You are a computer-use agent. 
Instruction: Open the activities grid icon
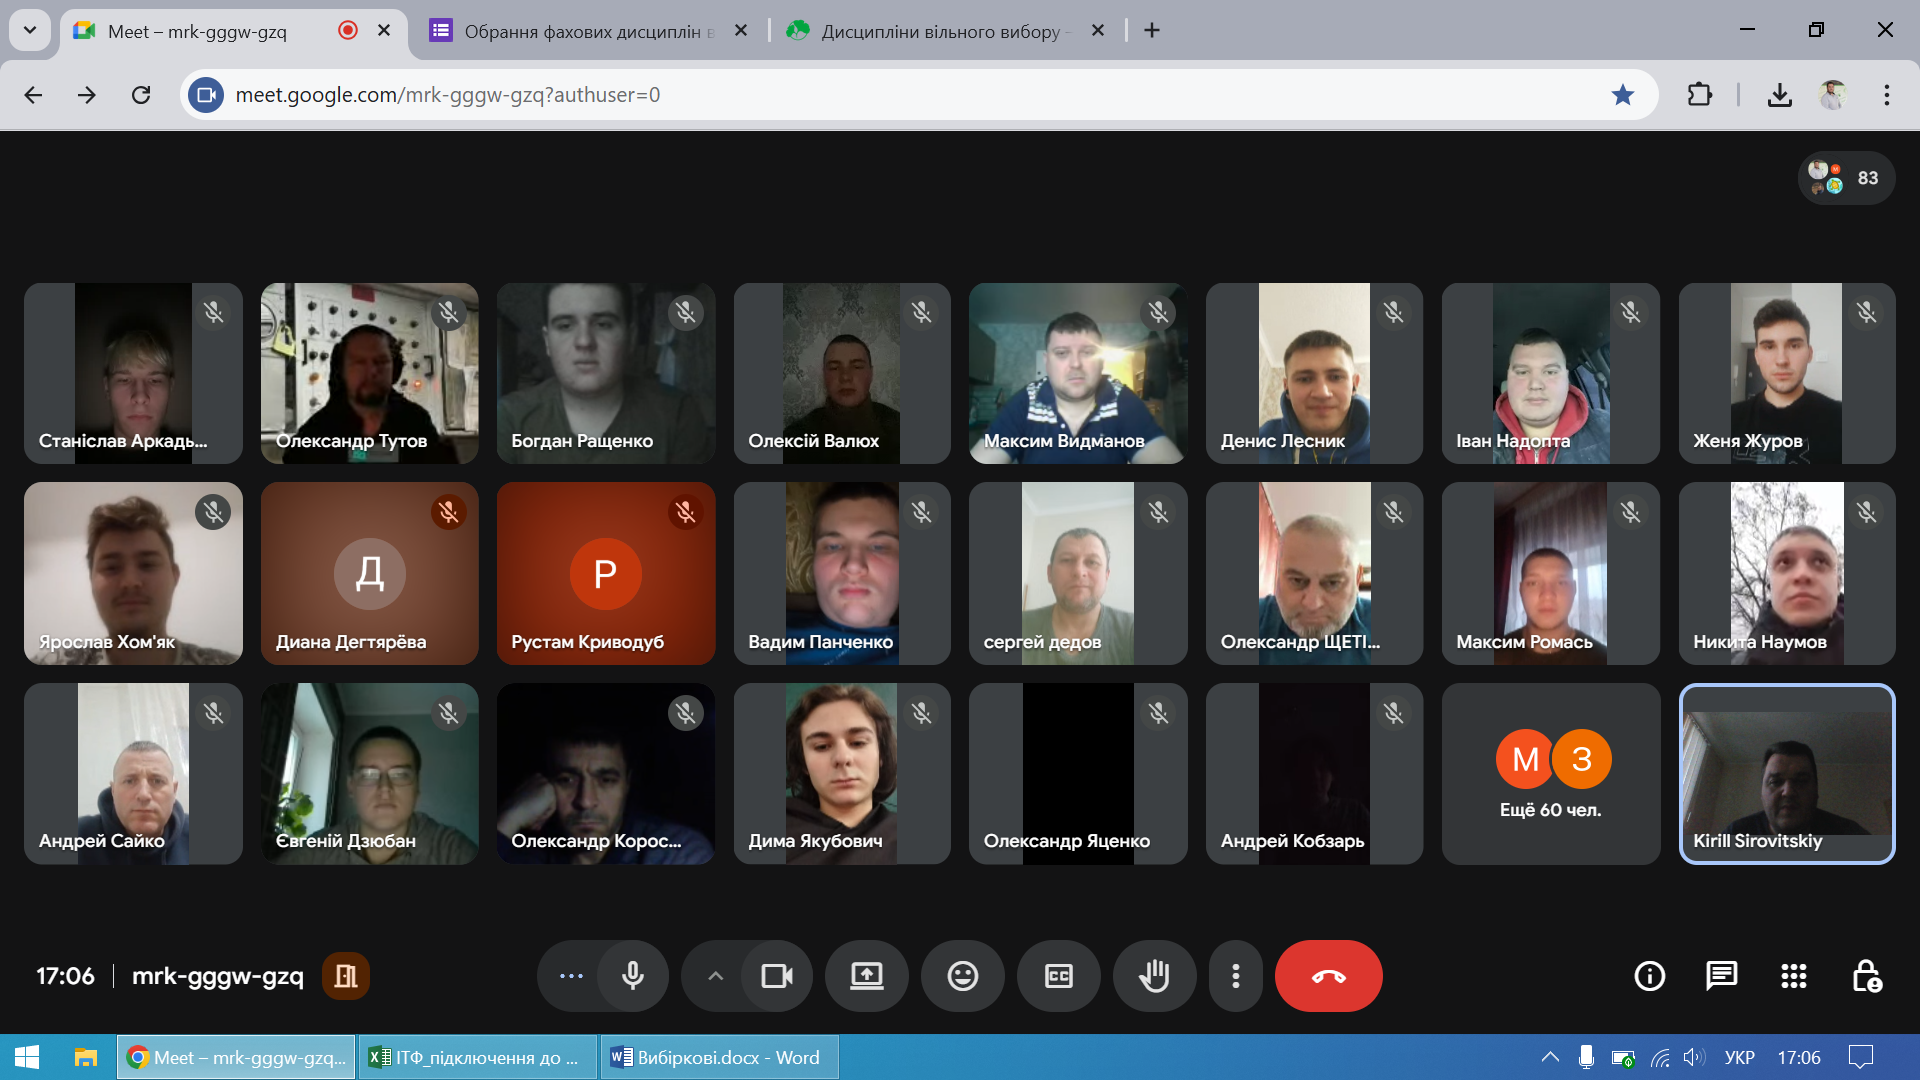[1793, 976]
